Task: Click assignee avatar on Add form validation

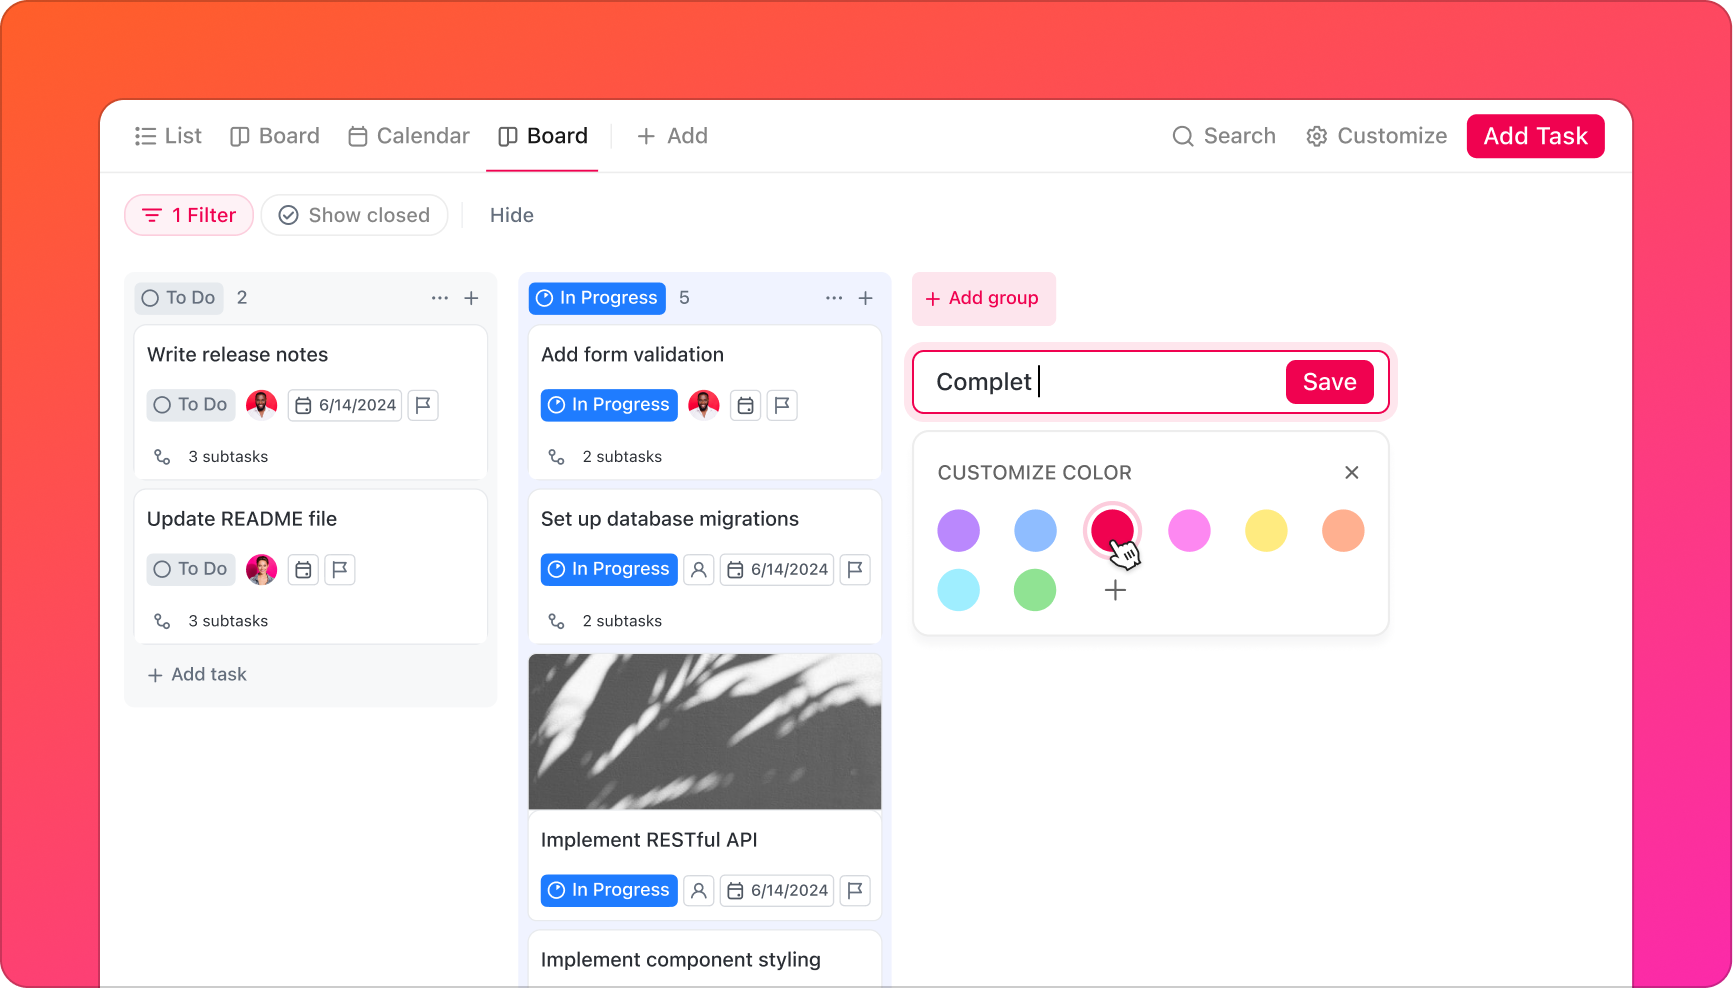Action: pos(704,405)
